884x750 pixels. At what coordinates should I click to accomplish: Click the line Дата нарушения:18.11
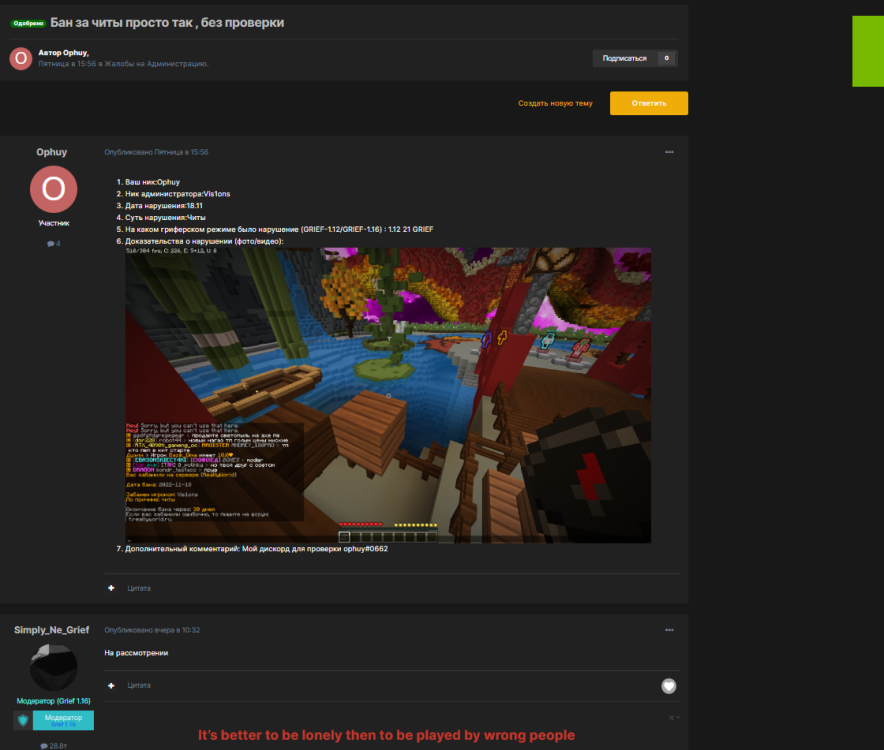tap(163, 206)
